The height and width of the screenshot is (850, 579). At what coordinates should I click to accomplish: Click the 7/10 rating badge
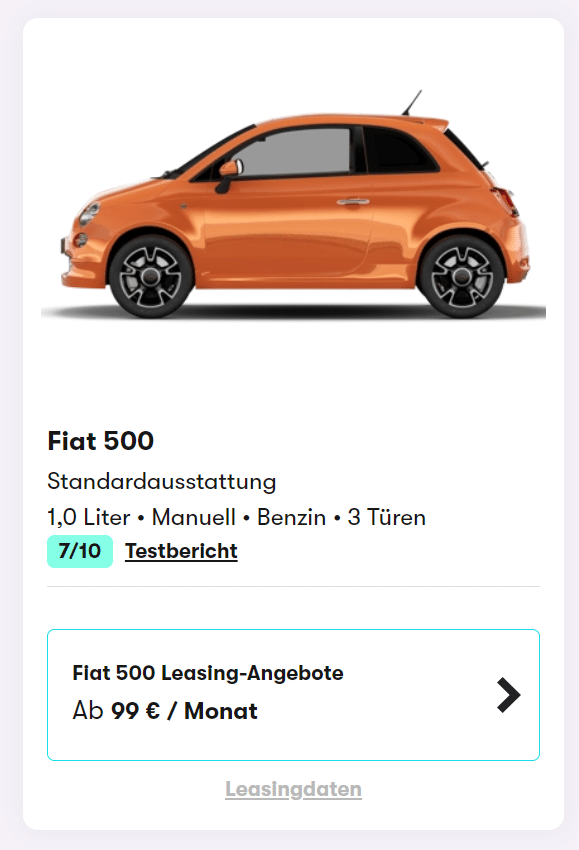point(80,551)
